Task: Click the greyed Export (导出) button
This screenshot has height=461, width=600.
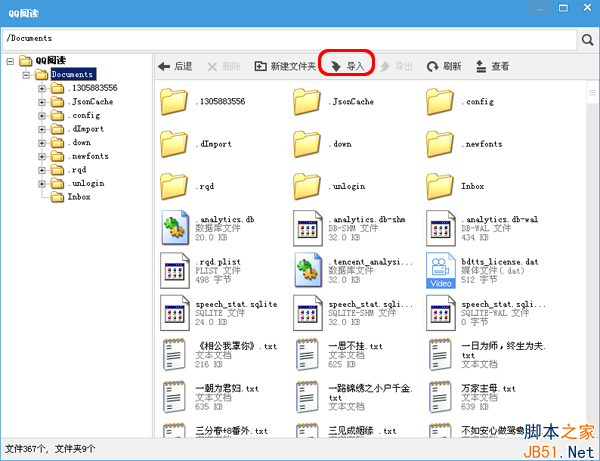Action: (x=396, y=67)
